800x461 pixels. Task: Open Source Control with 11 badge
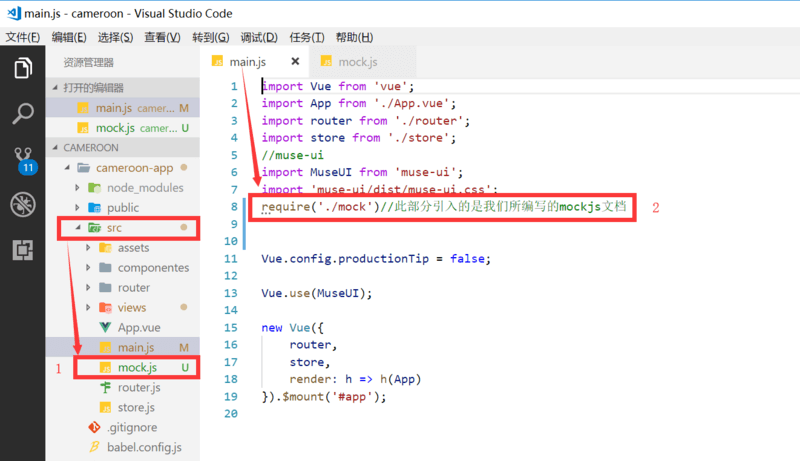pyautogui.click(x=23, y=160)
